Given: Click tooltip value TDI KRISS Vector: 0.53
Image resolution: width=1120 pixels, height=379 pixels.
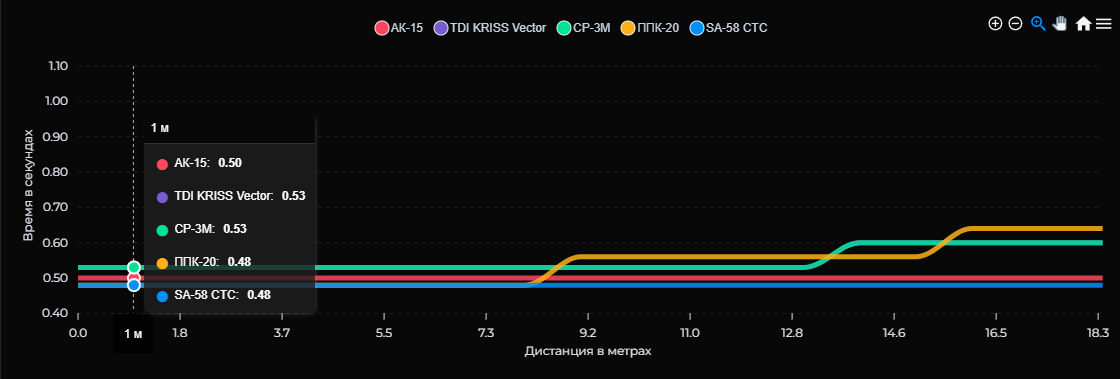Looking at the screenshot, I should point(231,196).
